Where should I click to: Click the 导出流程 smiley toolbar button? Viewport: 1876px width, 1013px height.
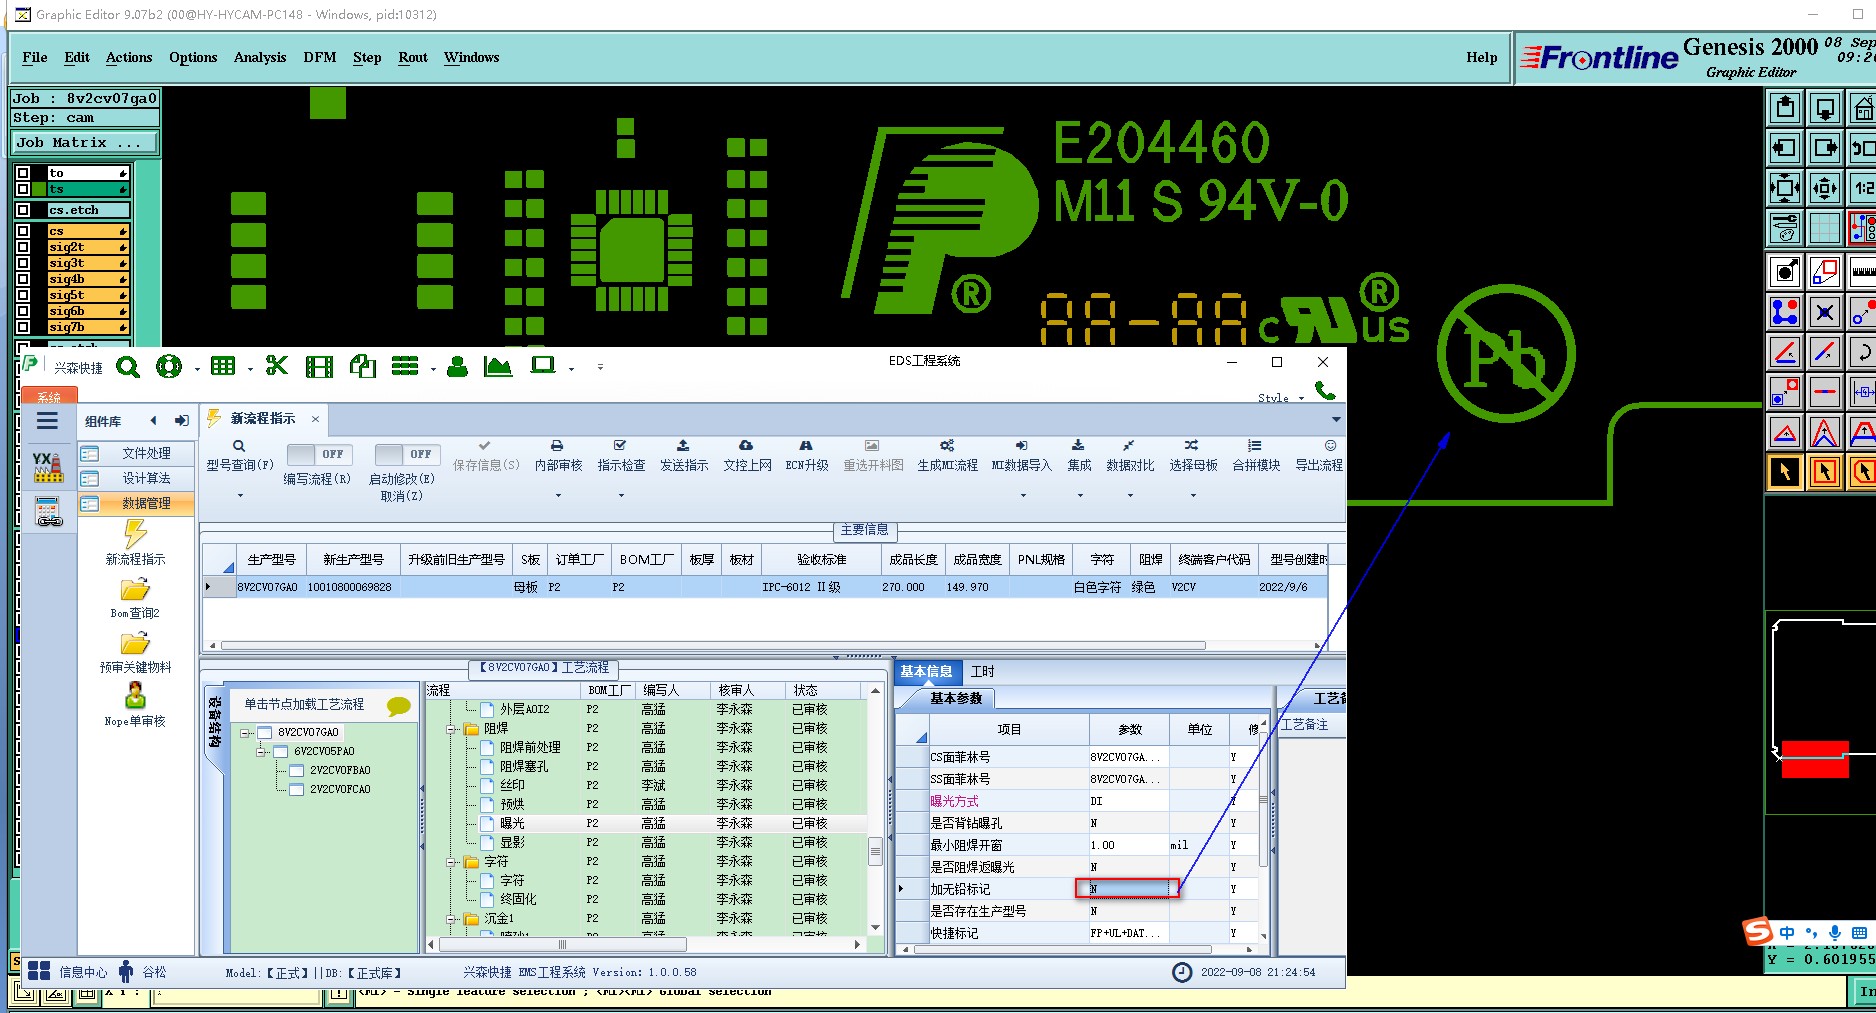1319,455
